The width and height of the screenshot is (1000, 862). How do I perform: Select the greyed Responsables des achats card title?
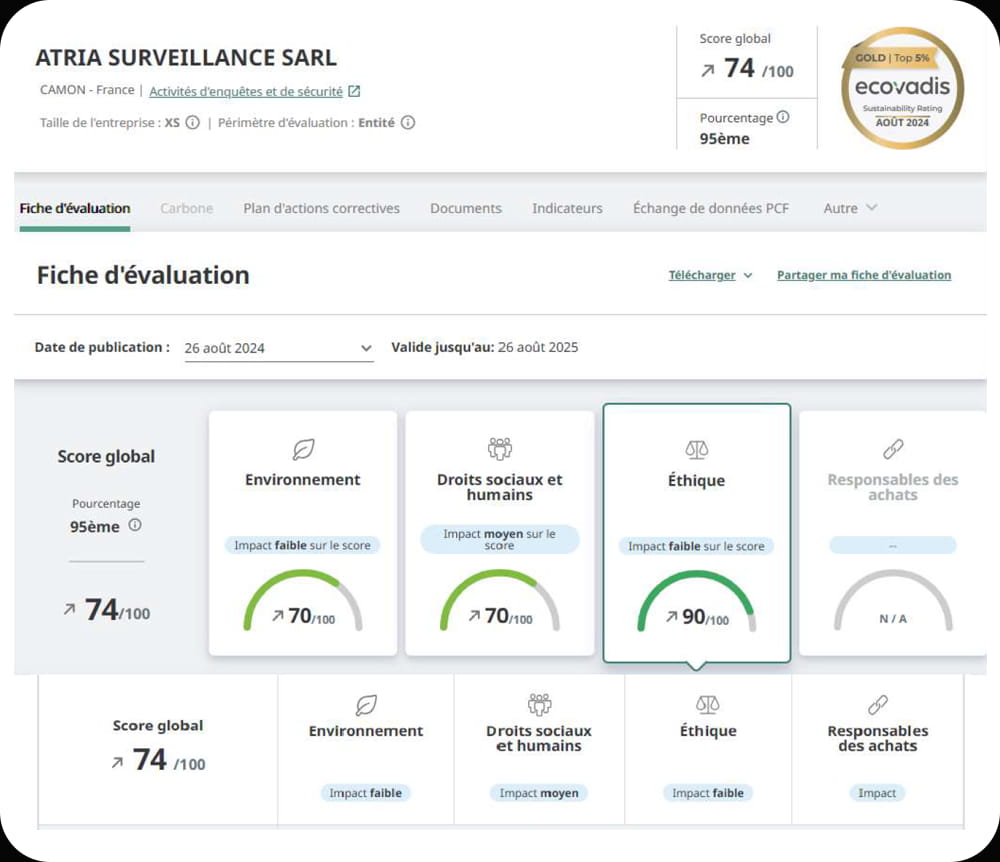coord(893,487)
